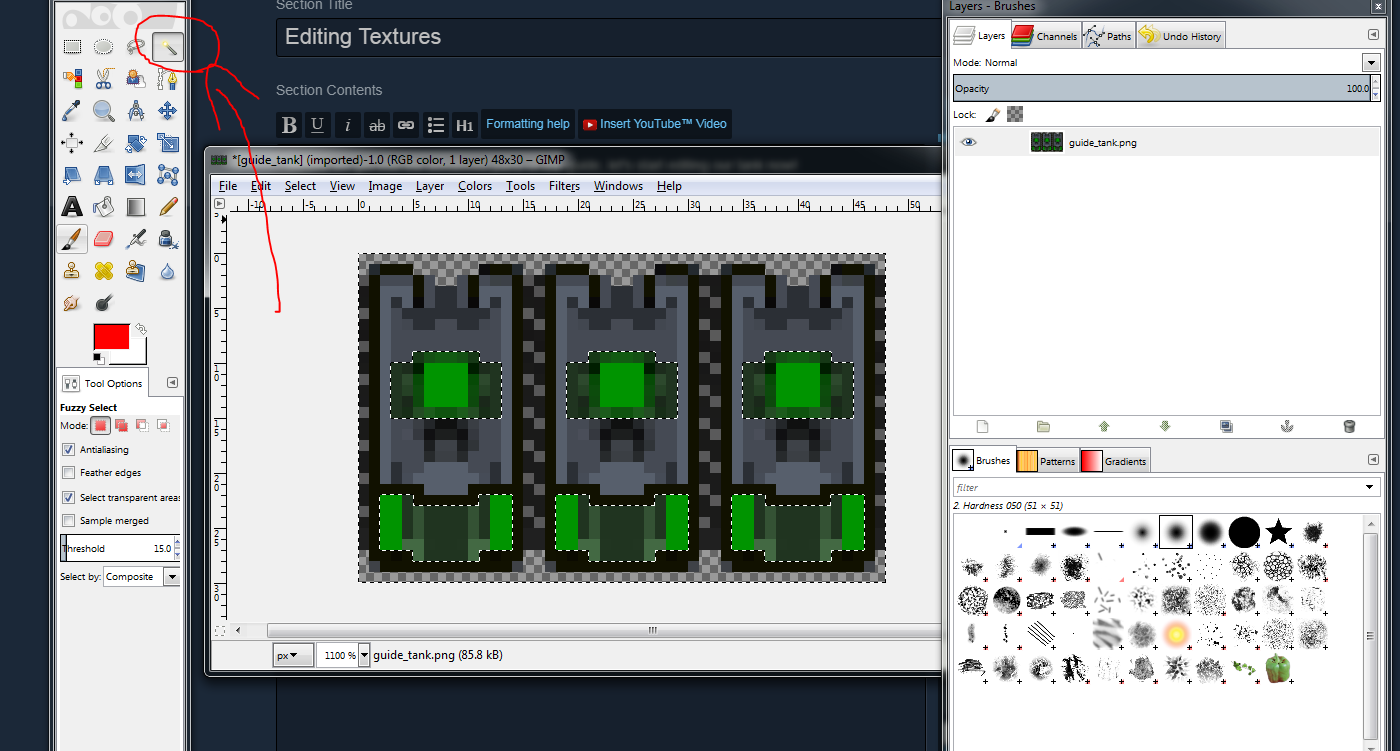Select the Select by Color tool

point(72,78)
